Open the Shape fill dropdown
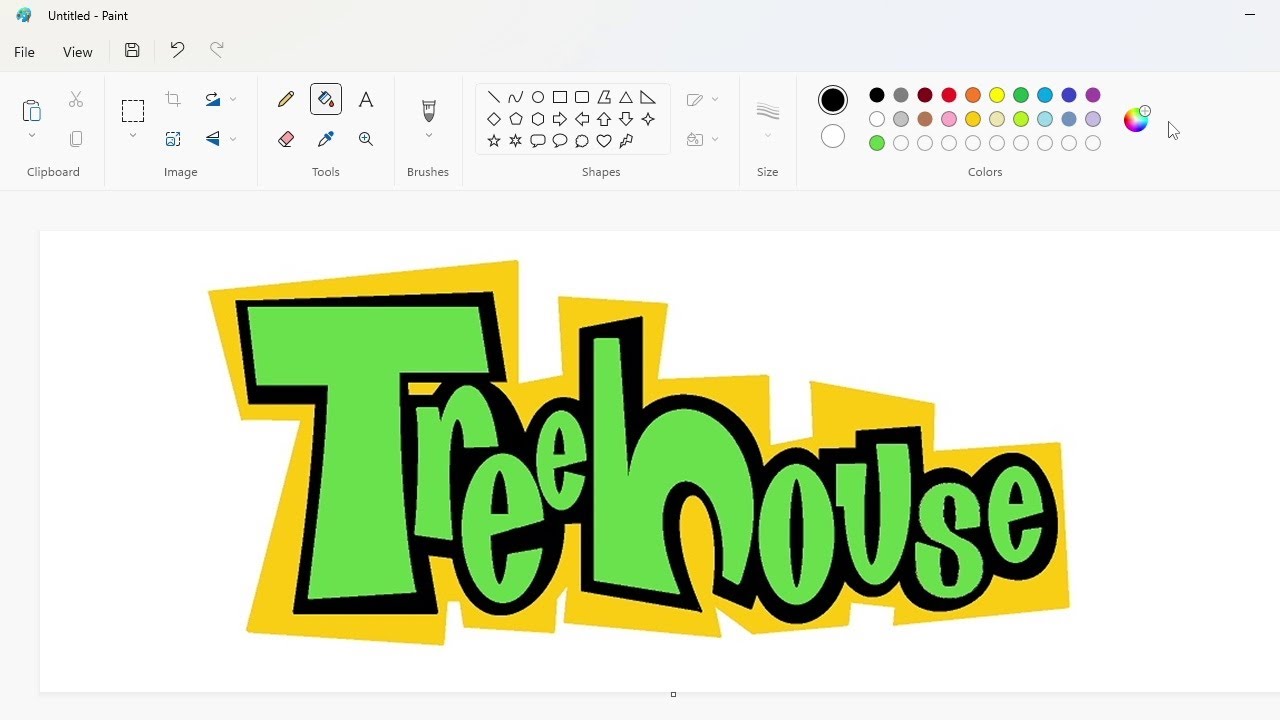Viewport: 1280px width, 720px height. pos(715,139)
